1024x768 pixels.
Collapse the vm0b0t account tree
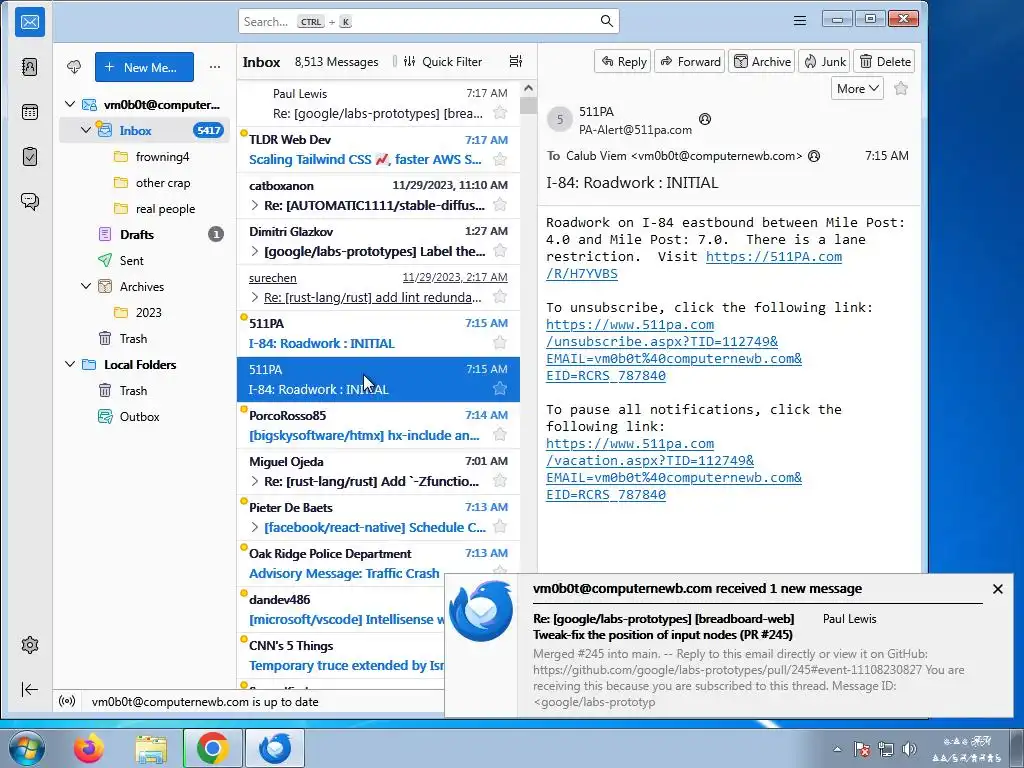(x=70, y=104)
